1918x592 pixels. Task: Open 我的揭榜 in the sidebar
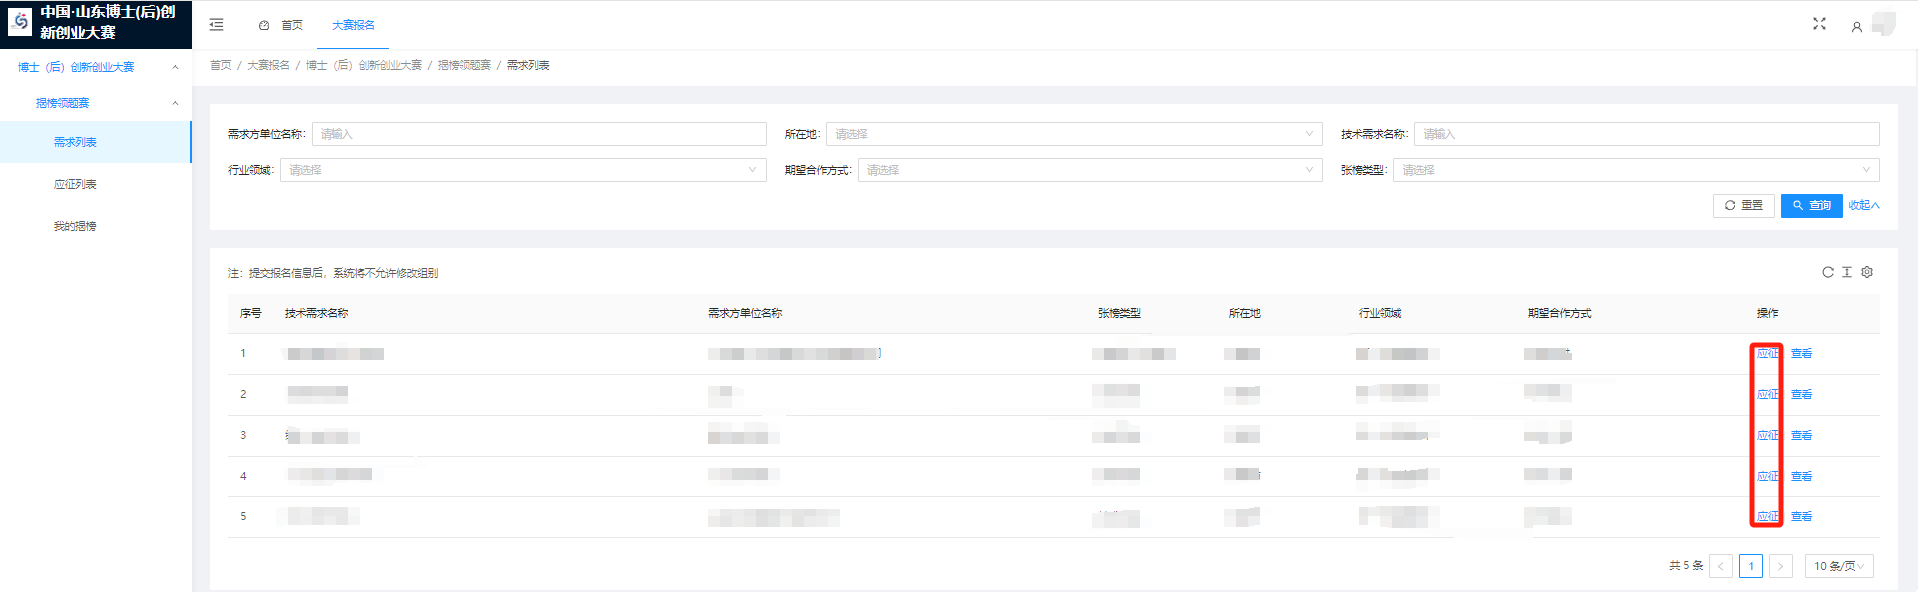click(75, 226)
